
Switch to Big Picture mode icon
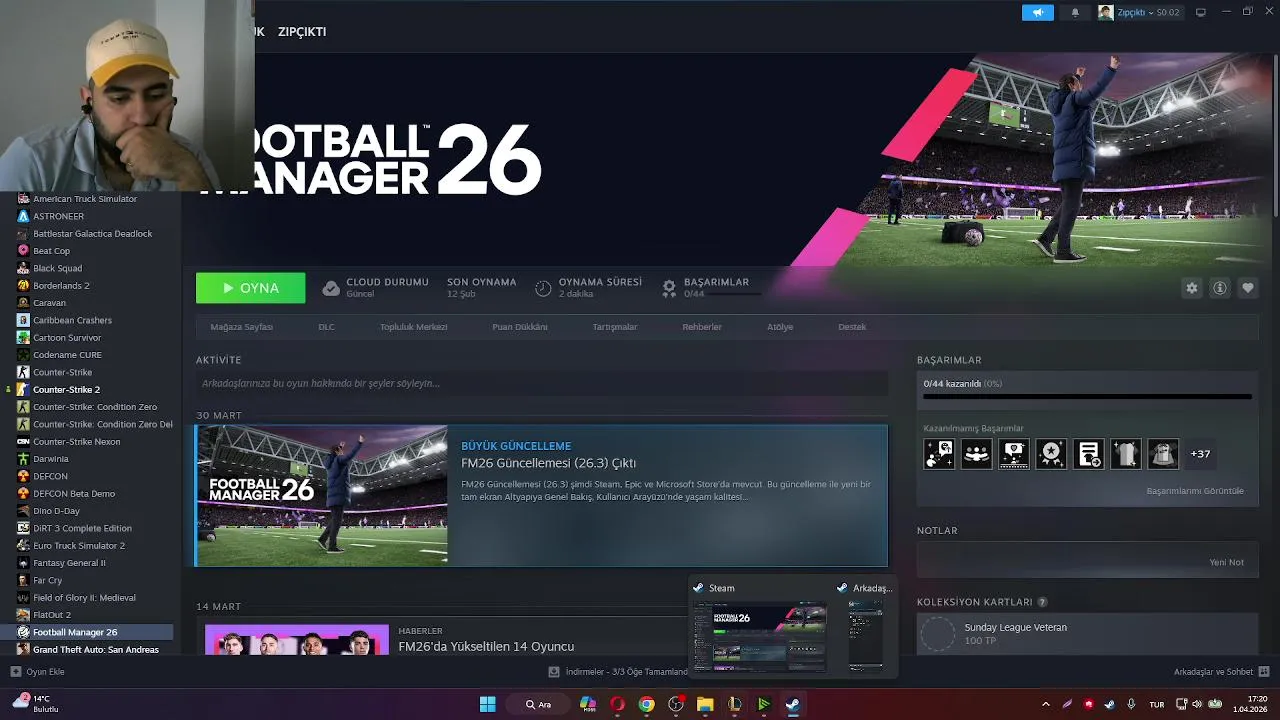(x=1201, y=12)
